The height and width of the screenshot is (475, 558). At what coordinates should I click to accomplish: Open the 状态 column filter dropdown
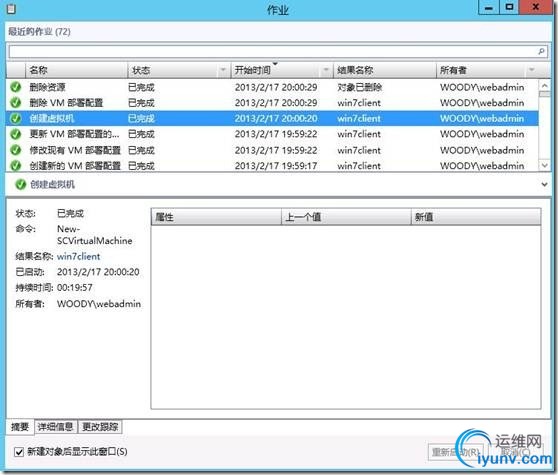click(x=223, y=70)
